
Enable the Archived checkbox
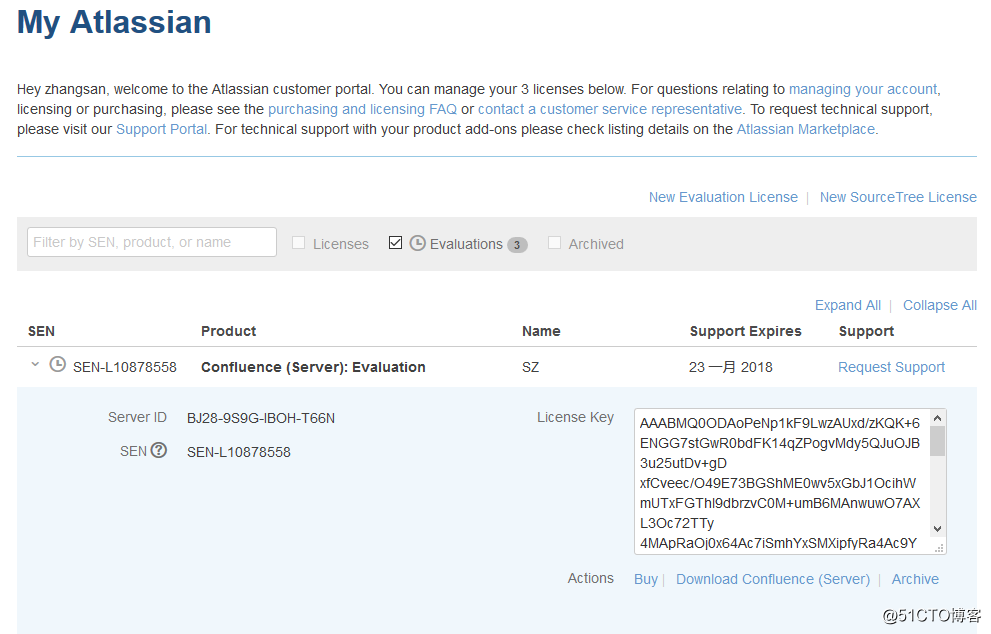(554, 243)
